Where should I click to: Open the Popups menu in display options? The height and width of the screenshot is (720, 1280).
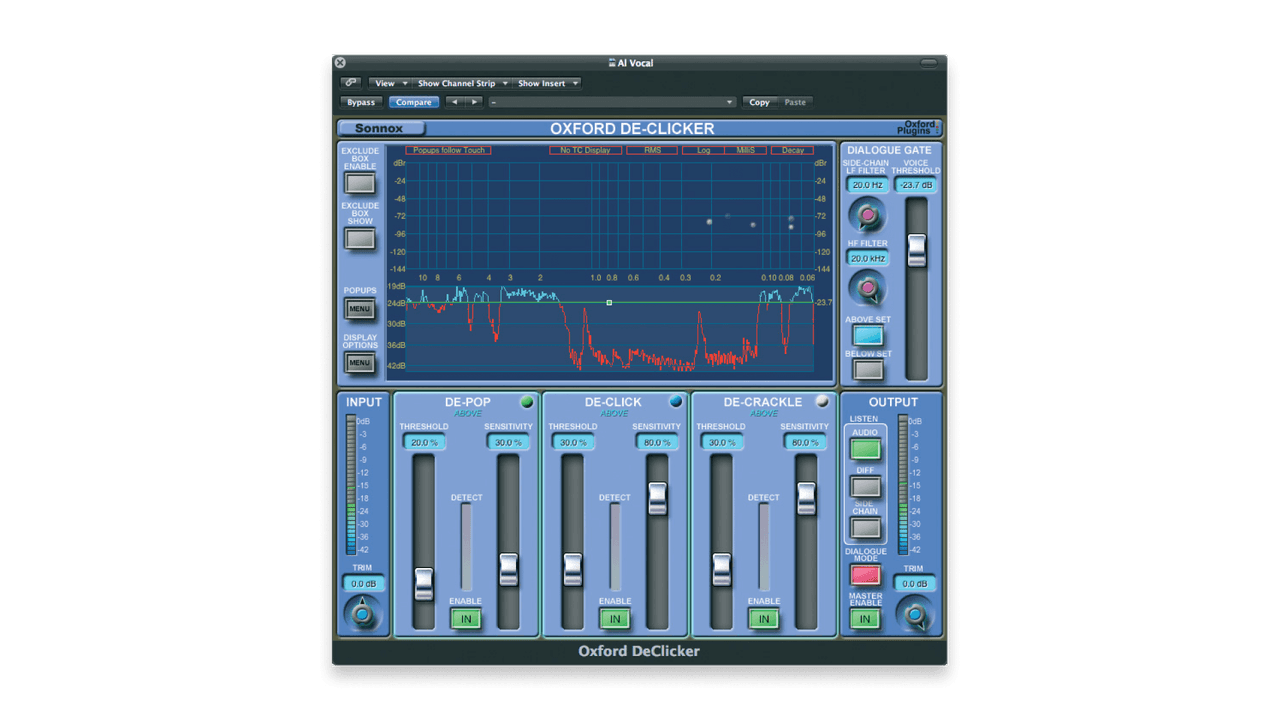click(x=359, y=308)
